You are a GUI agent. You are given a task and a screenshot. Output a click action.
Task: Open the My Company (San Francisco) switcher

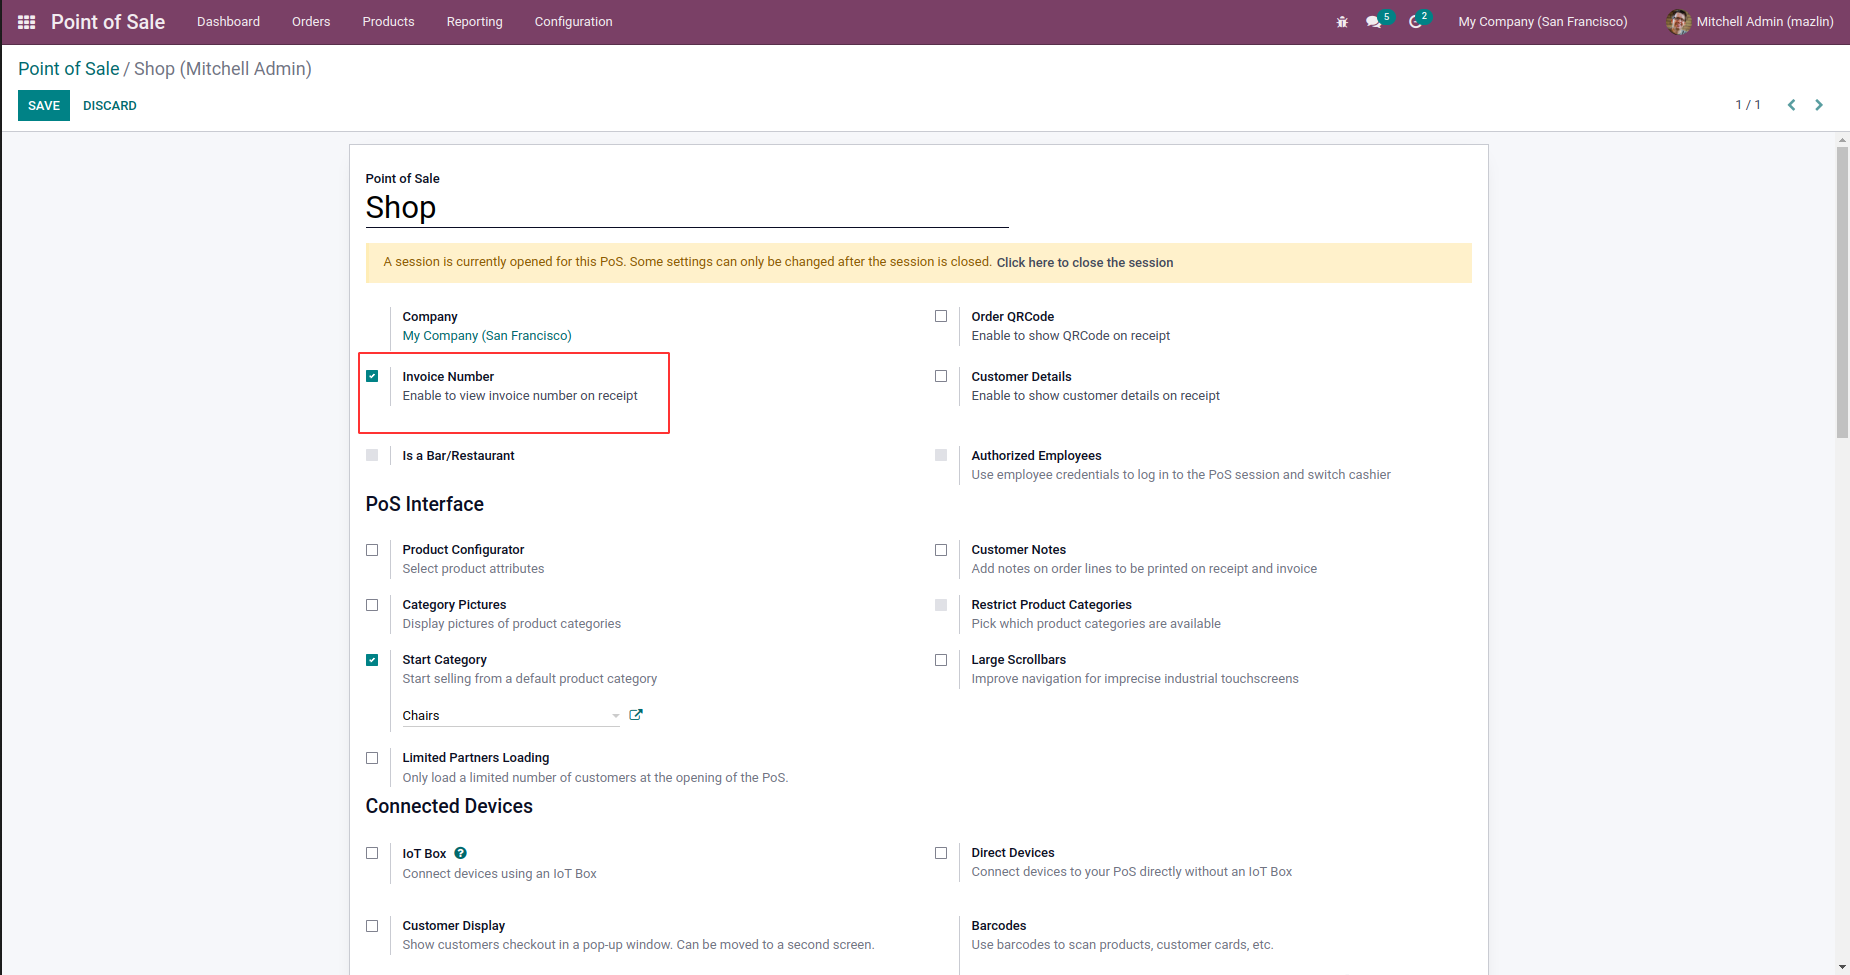click(1542, 22)
